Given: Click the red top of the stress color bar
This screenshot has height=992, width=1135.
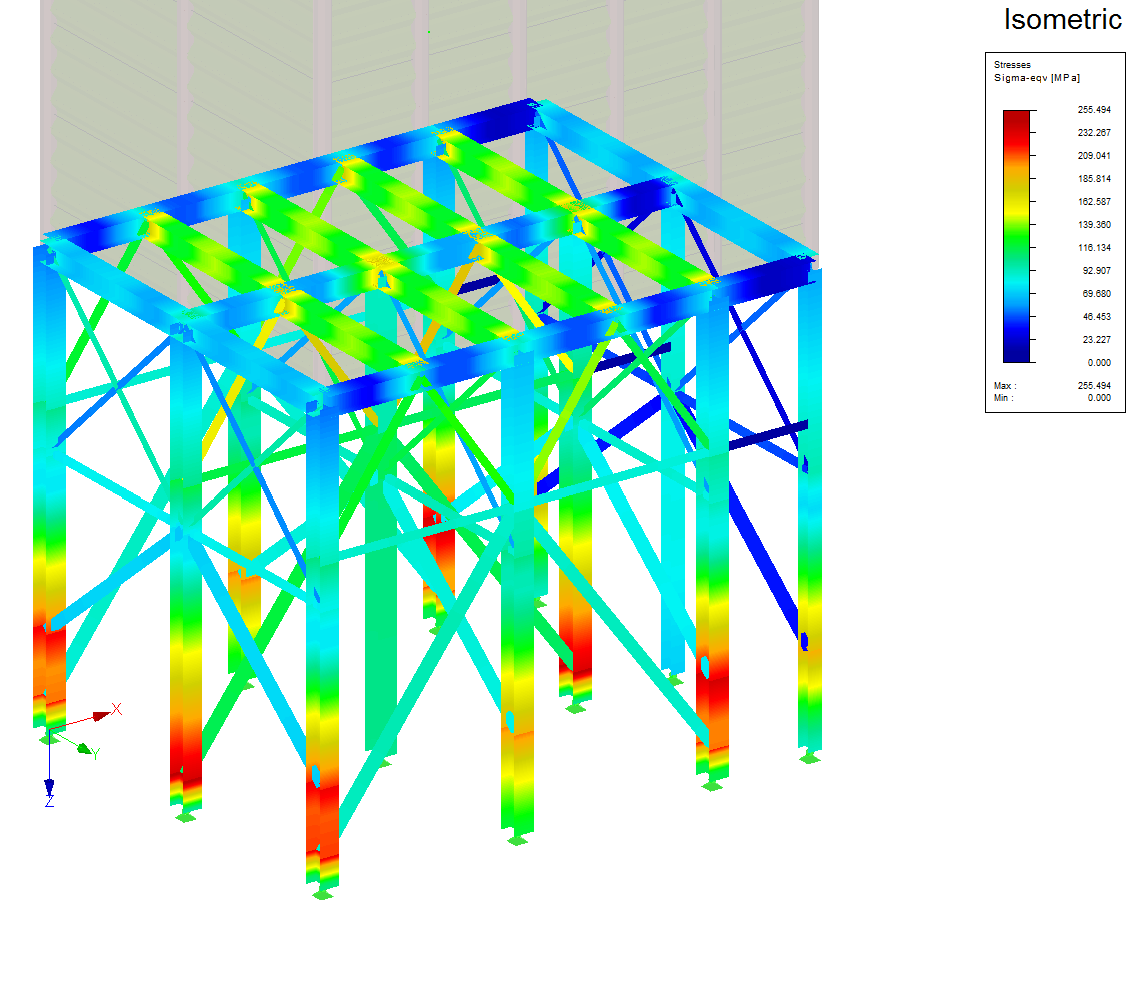Looking at the screenshot, I should click(x=1016, y=123).
